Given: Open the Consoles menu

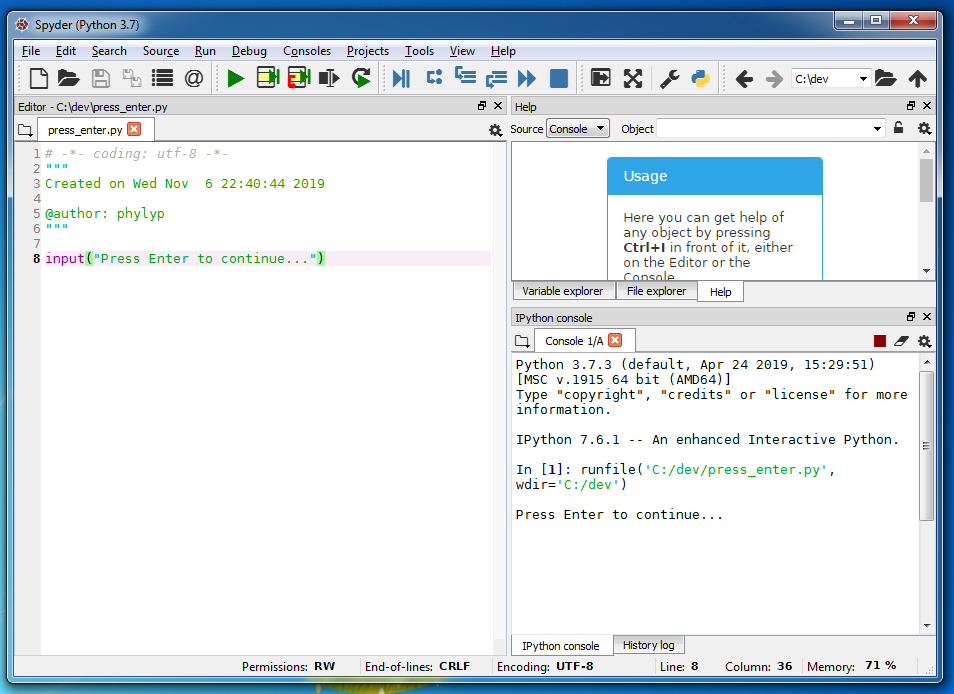Looking at the screenshot, I should pos(307,51).
